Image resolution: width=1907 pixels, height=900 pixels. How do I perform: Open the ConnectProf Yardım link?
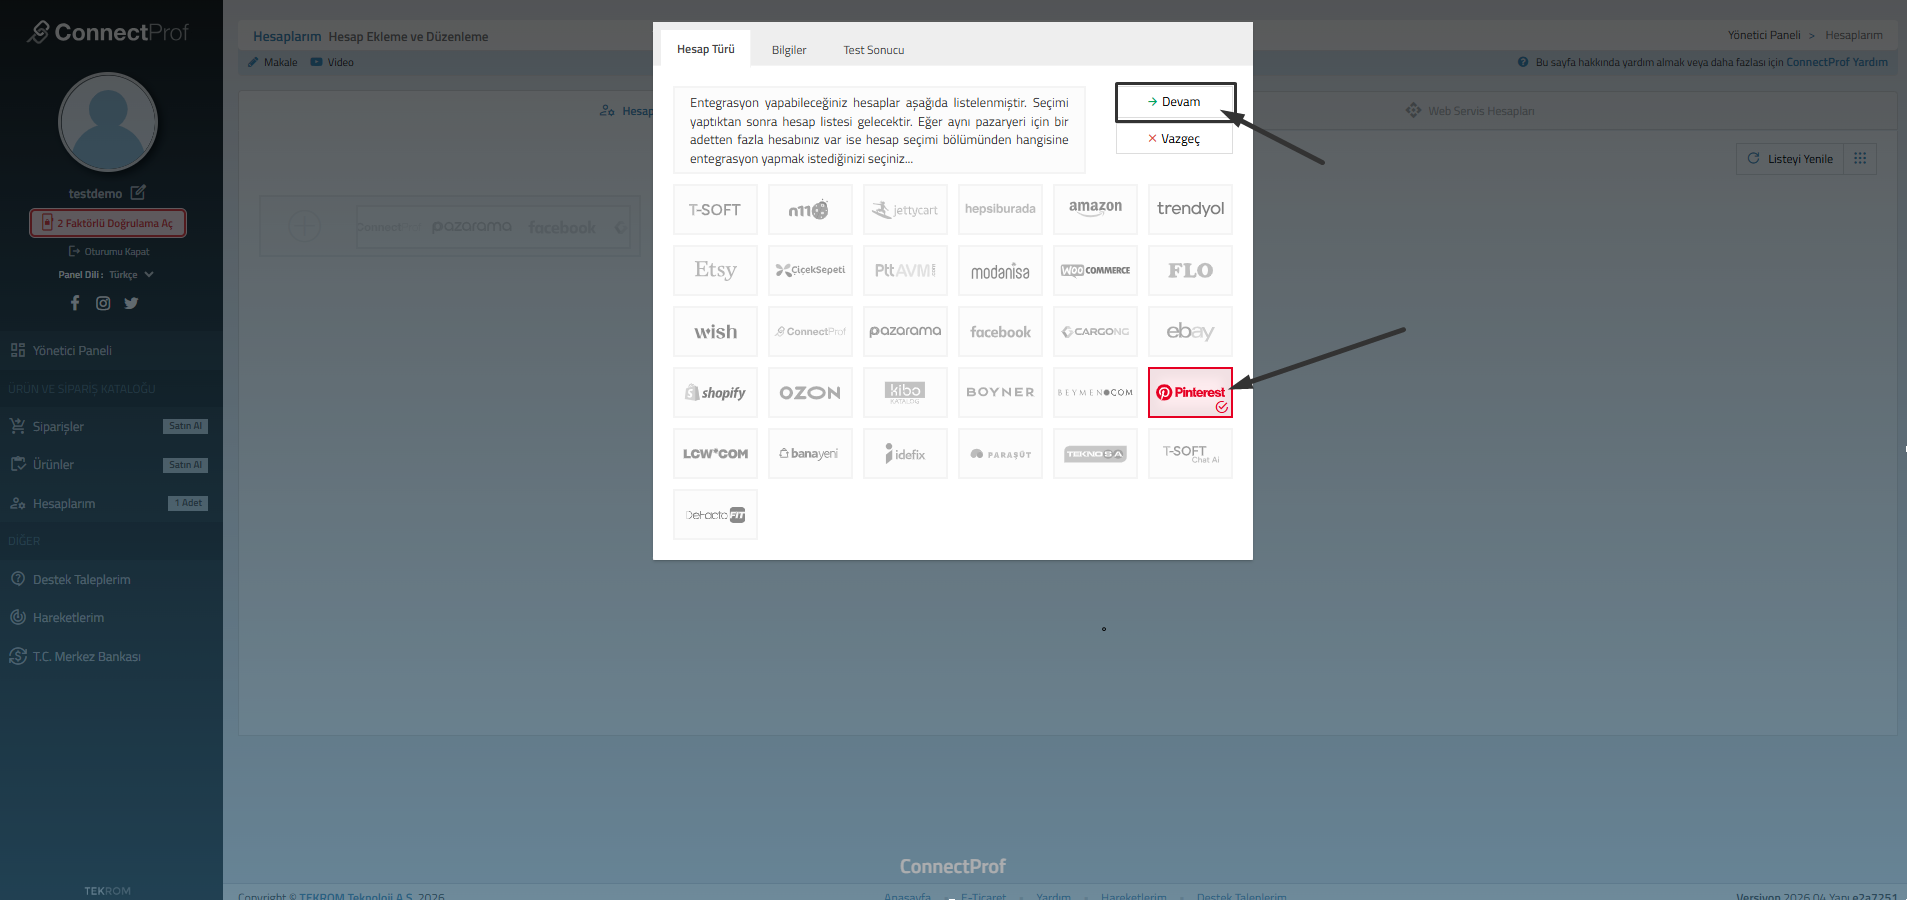[x=1836, y=62]
